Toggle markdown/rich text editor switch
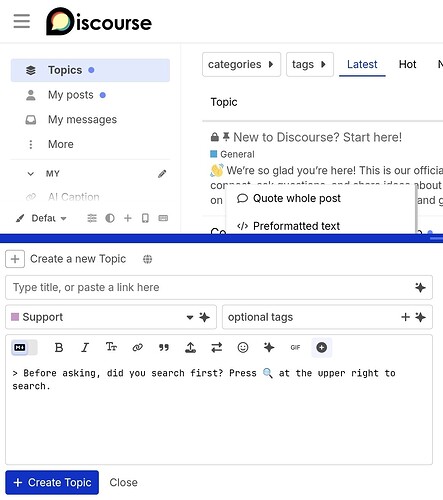 24,348
